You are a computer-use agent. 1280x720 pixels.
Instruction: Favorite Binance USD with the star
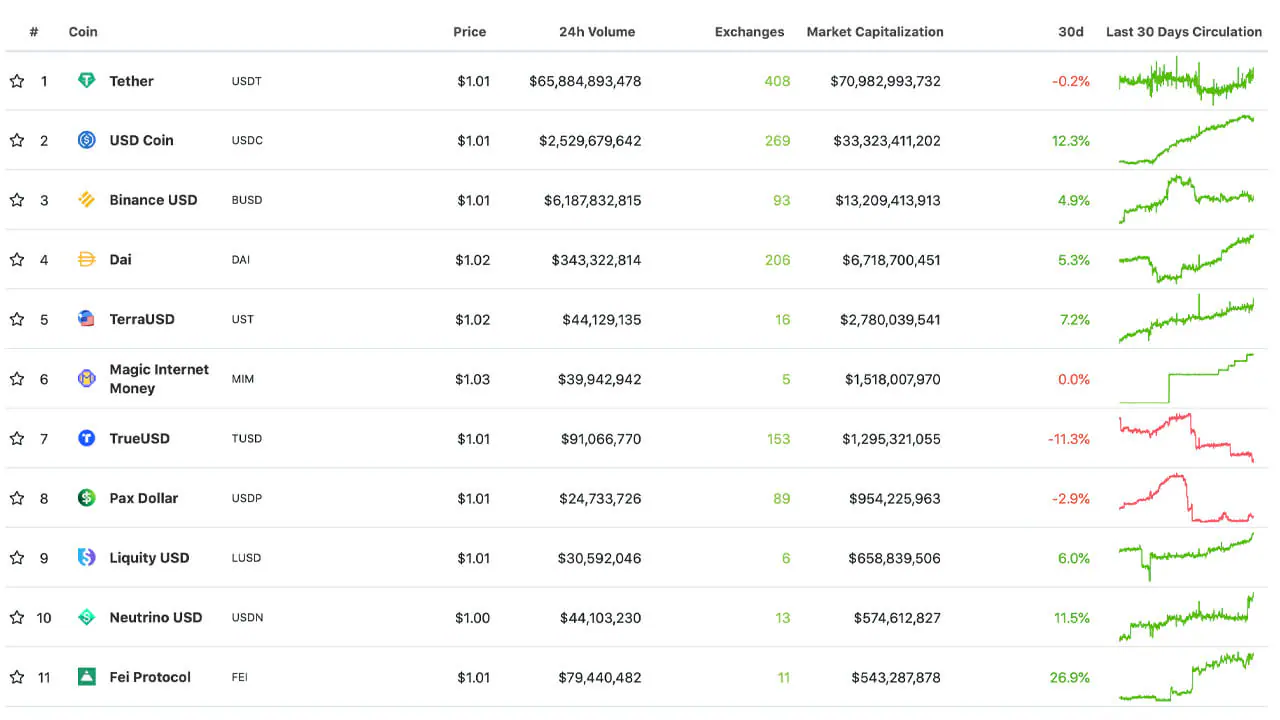17,200
